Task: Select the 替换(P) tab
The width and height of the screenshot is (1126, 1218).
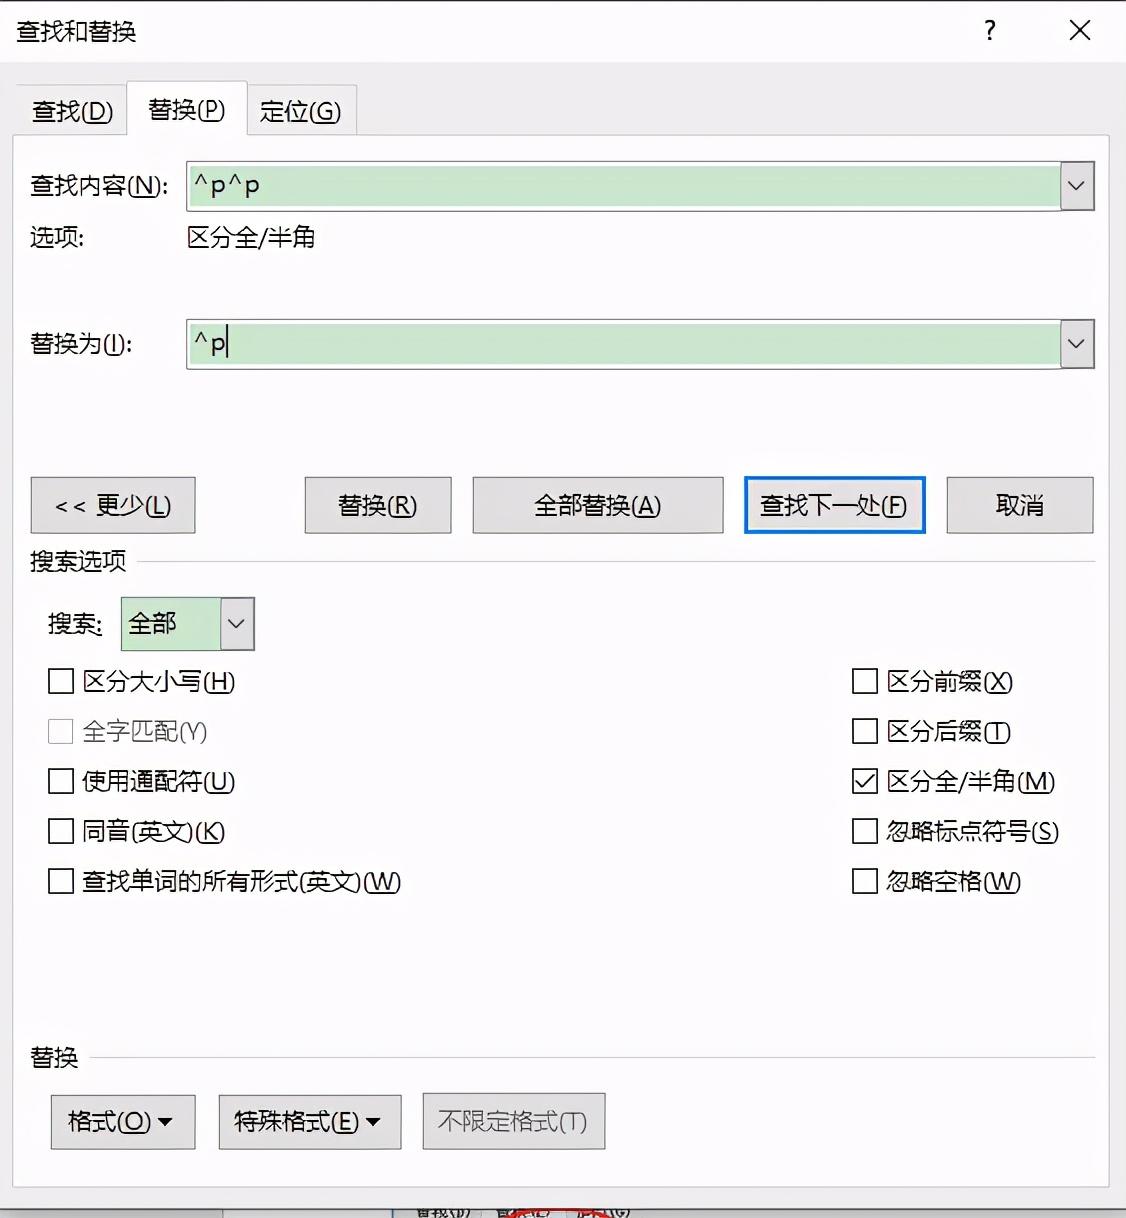Action: point(185,110)
